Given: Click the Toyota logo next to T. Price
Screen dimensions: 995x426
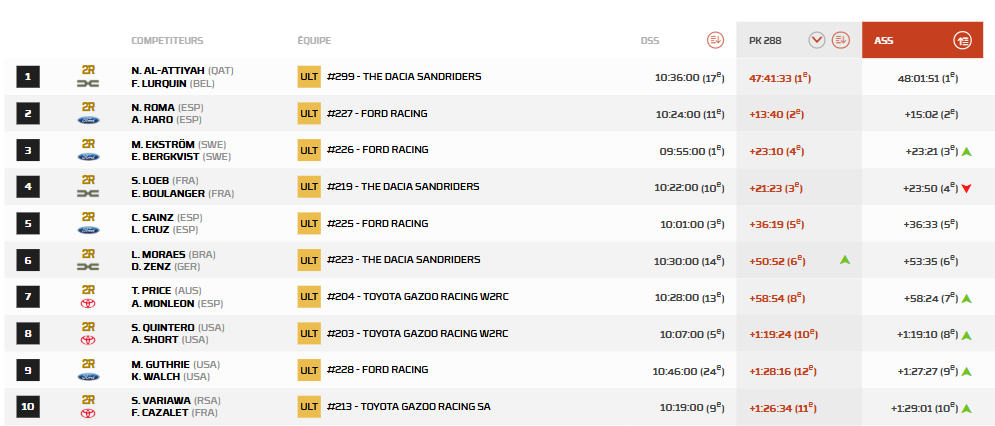Looking at the screenshot, I should click(x=88, y=304).
